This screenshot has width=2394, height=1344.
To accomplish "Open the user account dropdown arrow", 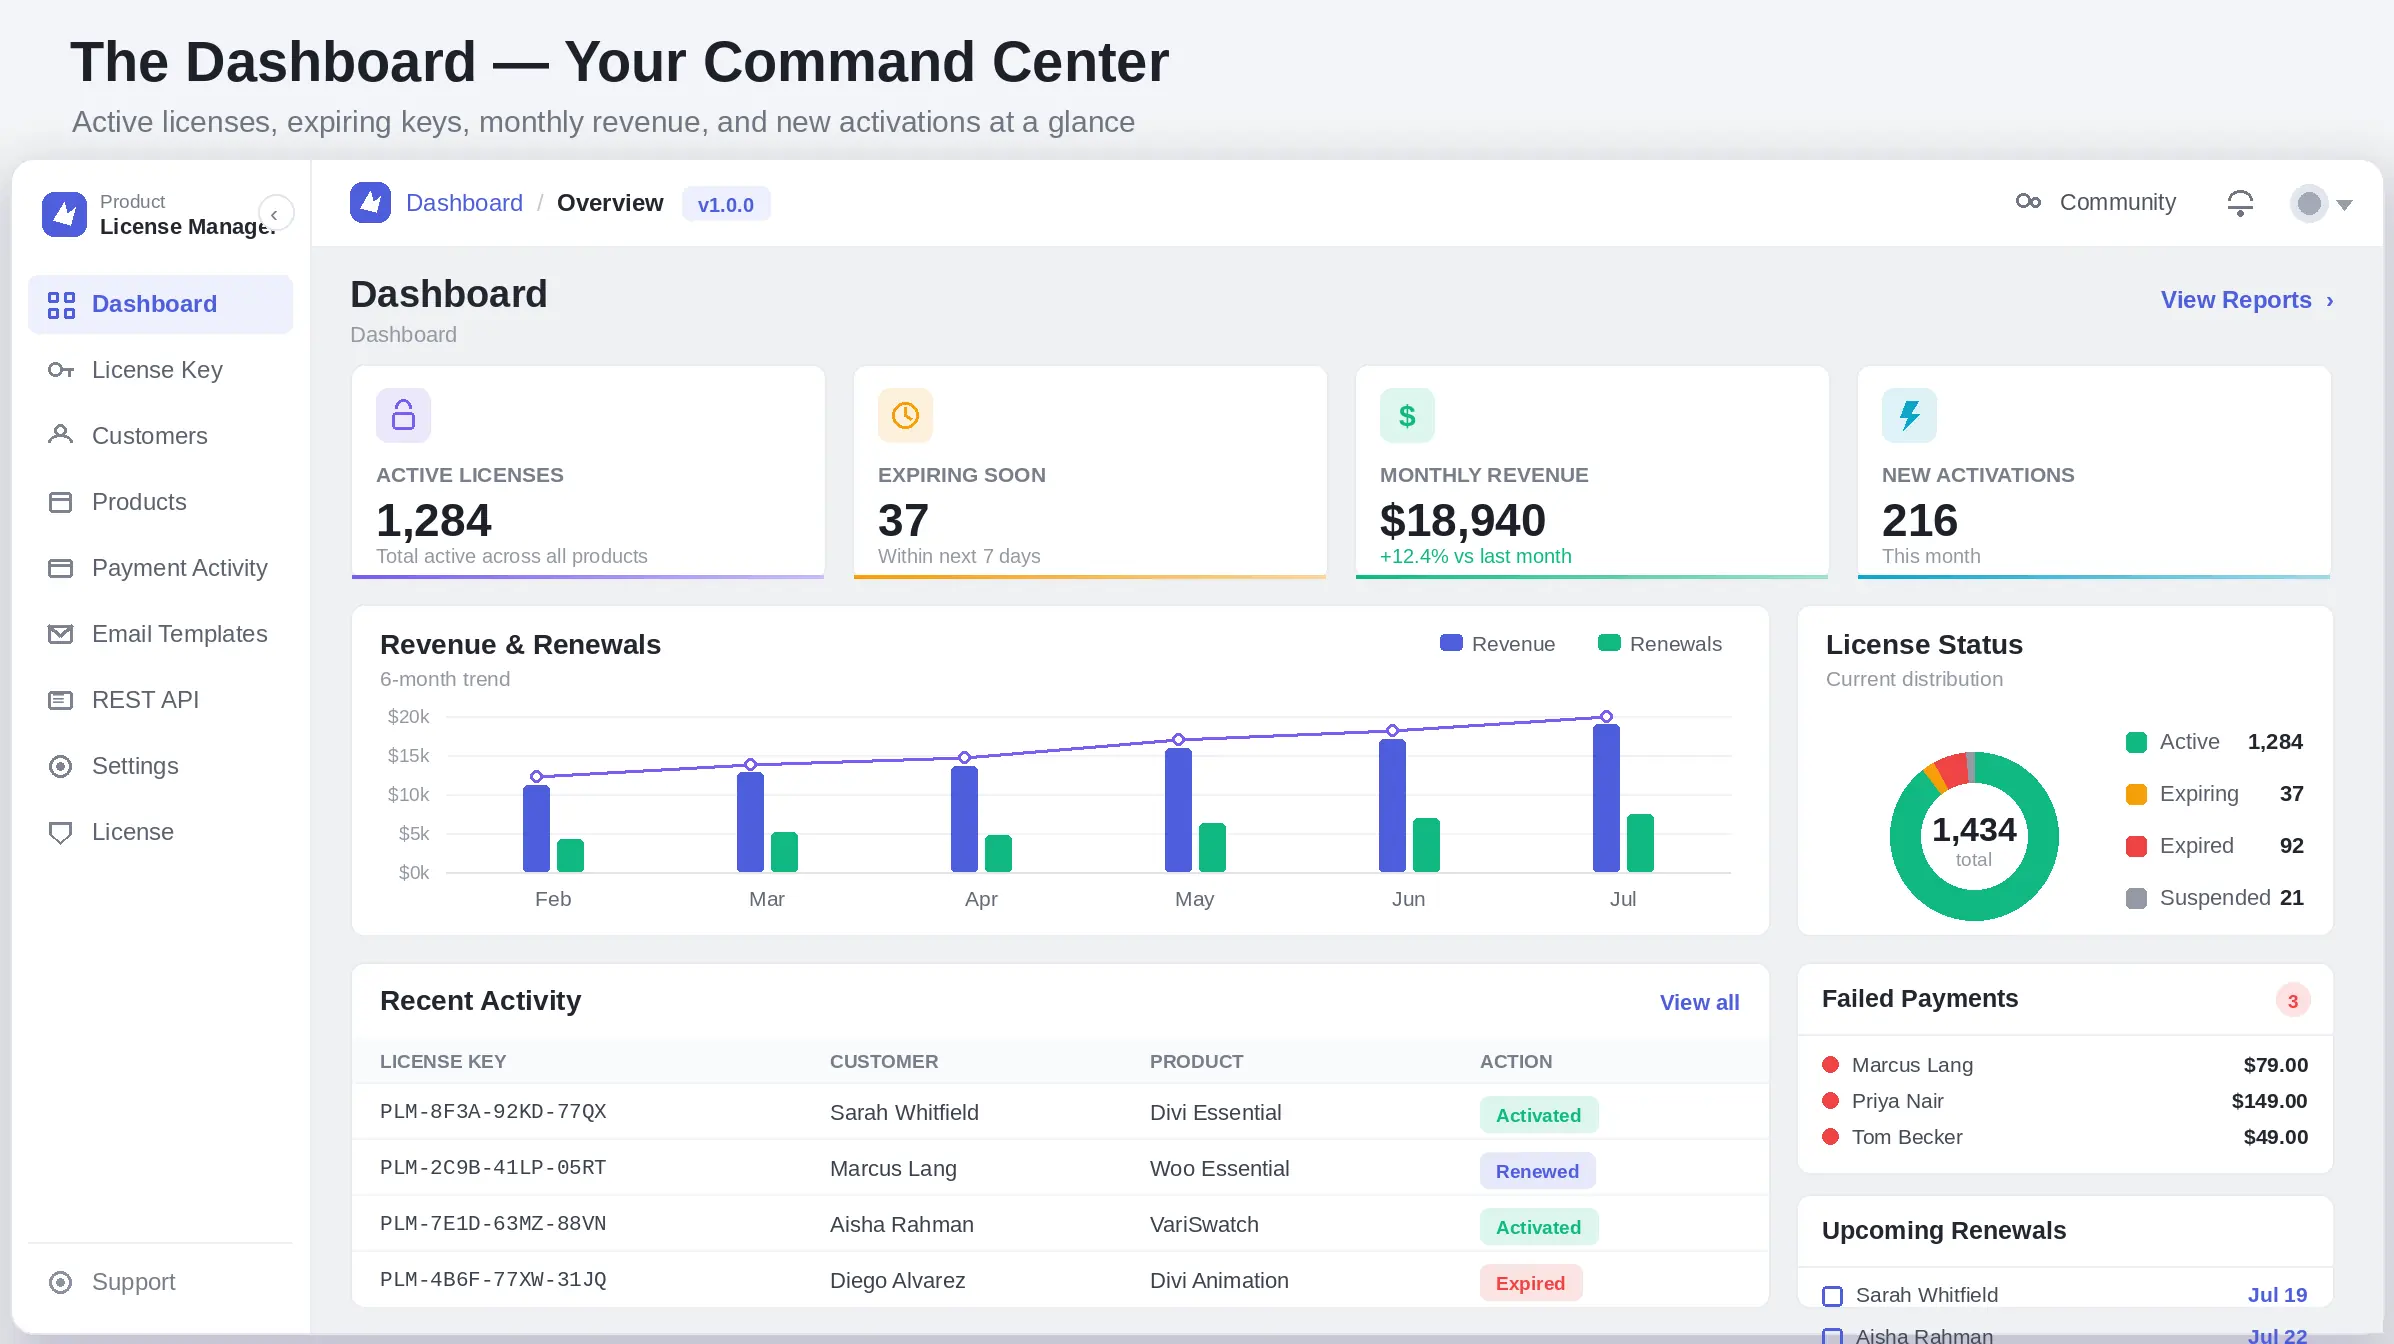I will click(2345, 205).
